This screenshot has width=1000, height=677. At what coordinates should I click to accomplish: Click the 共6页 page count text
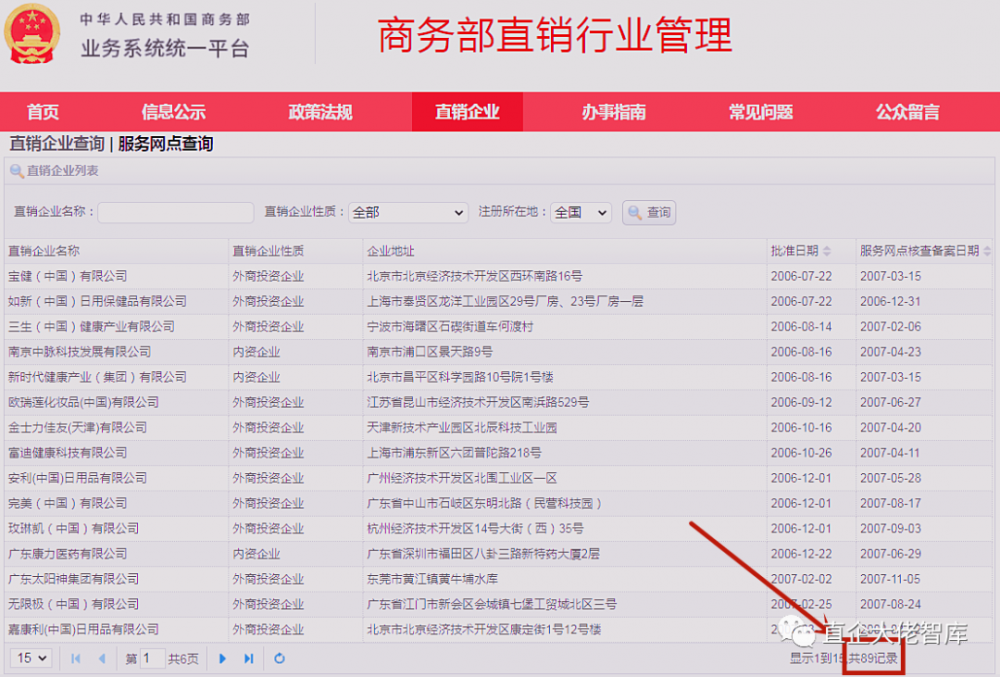183,659
